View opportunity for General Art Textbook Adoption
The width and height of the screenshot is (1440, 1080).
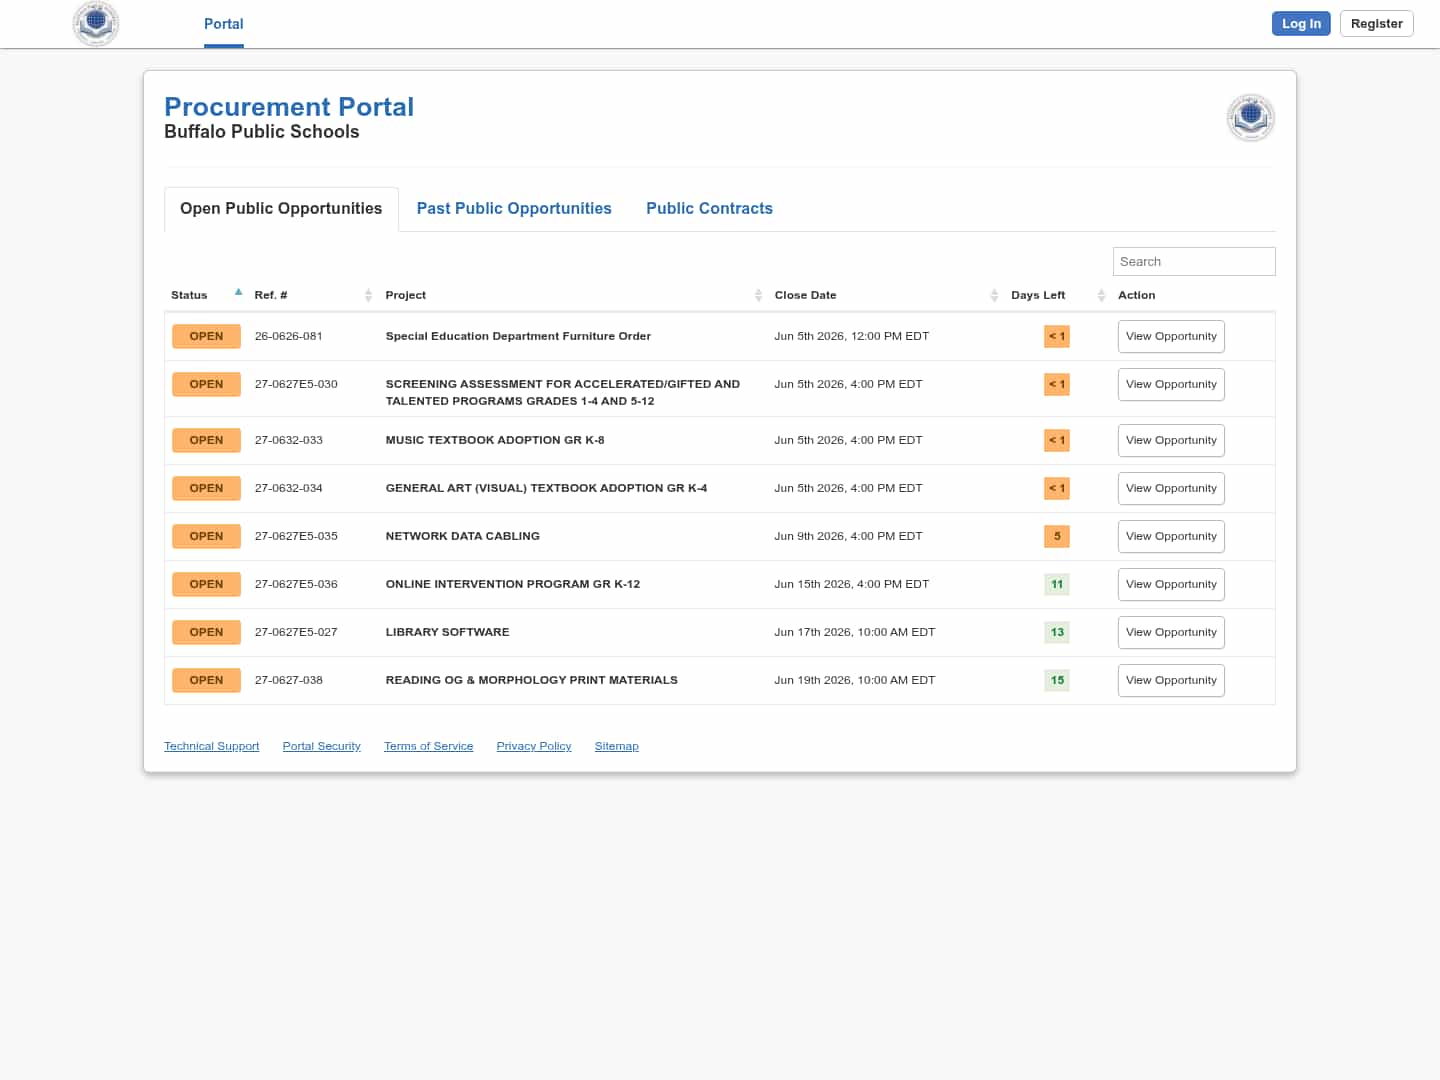point(1171,488)
